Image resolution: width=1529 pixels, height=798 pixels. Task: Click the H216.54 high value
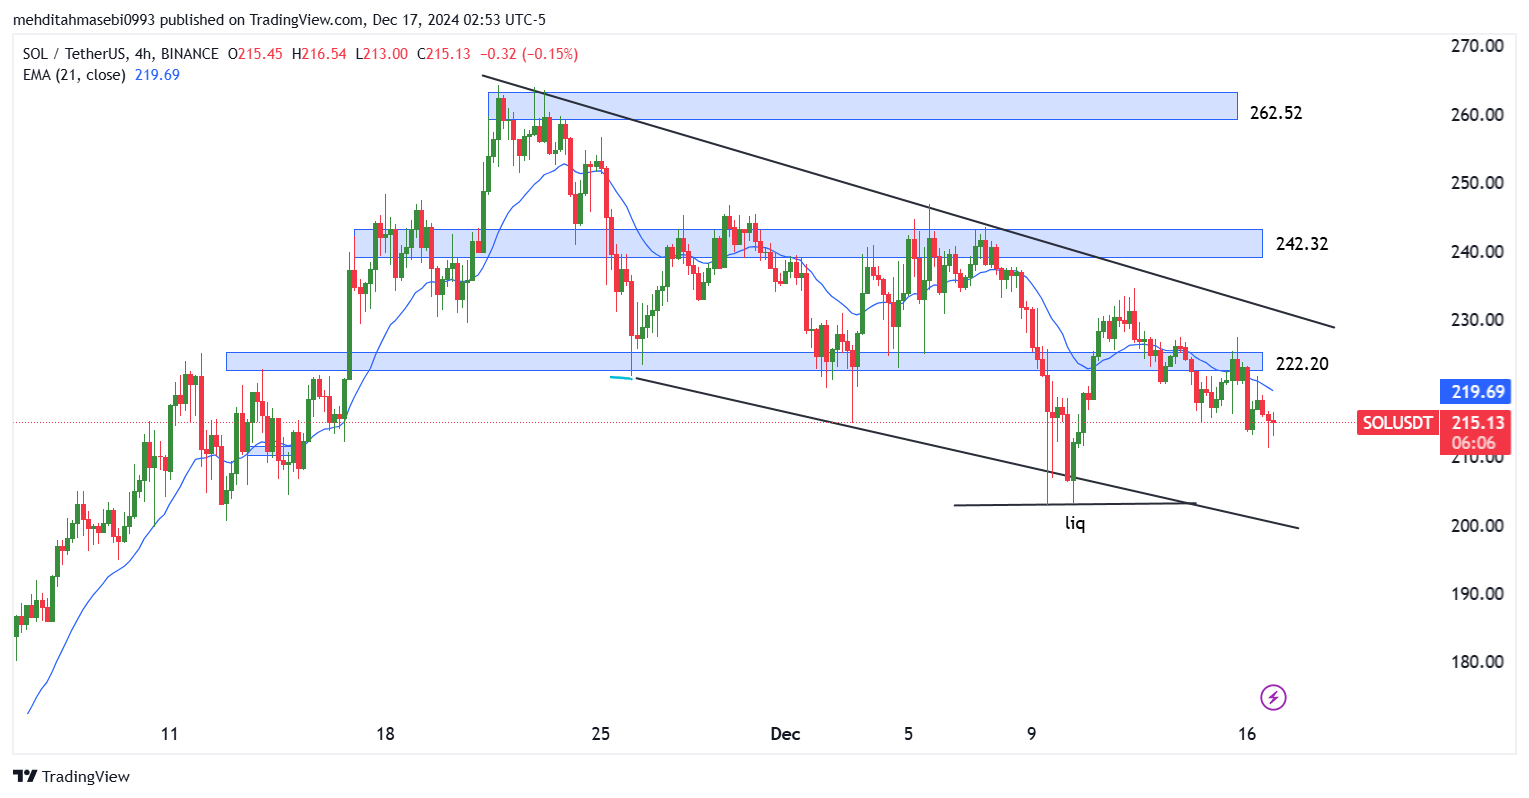point(319,54)
